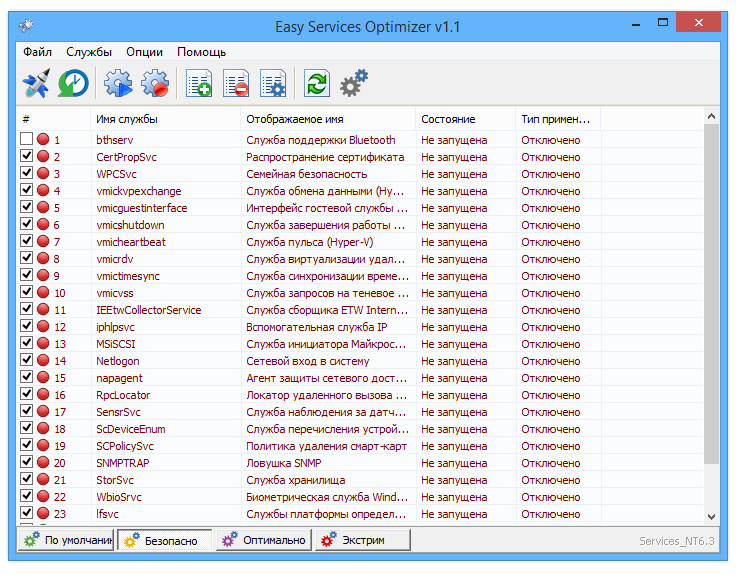
Task: Click the green clock restore icon
Action: click(73, 83)
